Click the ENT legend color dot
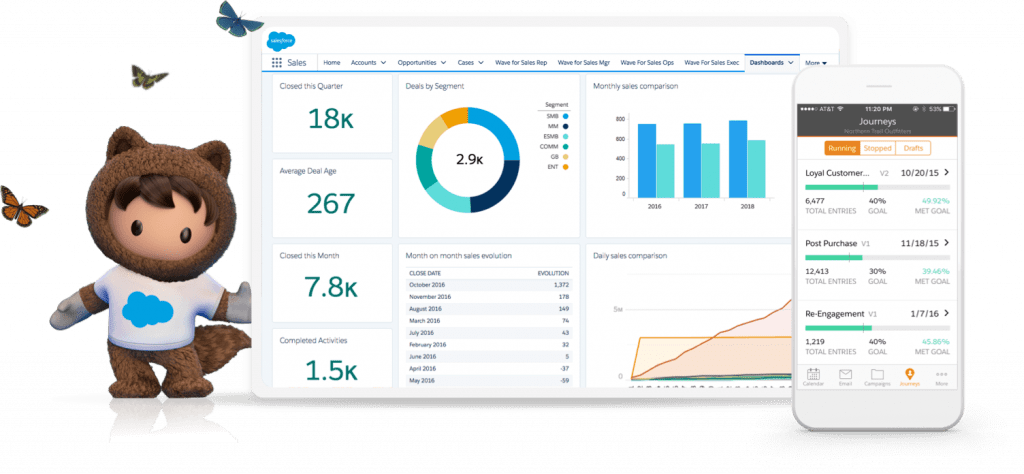Viewport: 1024px width, 474px height. point(565,167)
